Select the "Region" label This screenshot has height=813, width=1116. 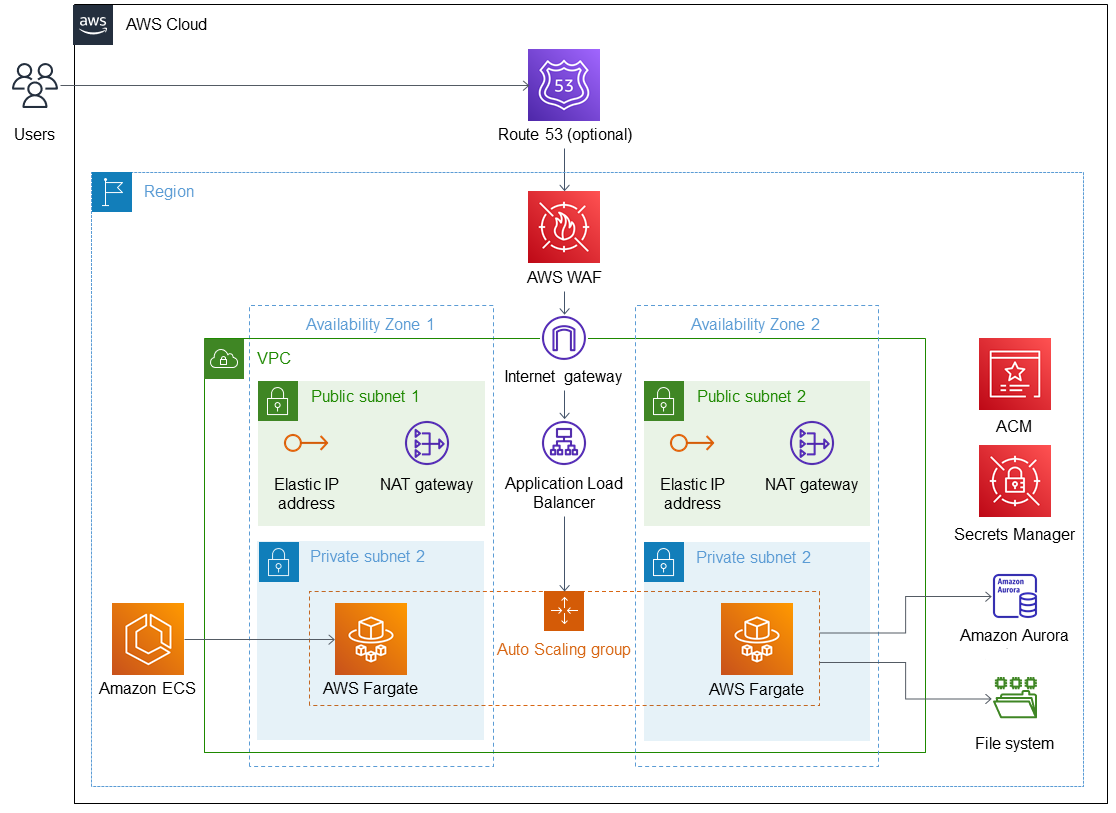(169, 192)
